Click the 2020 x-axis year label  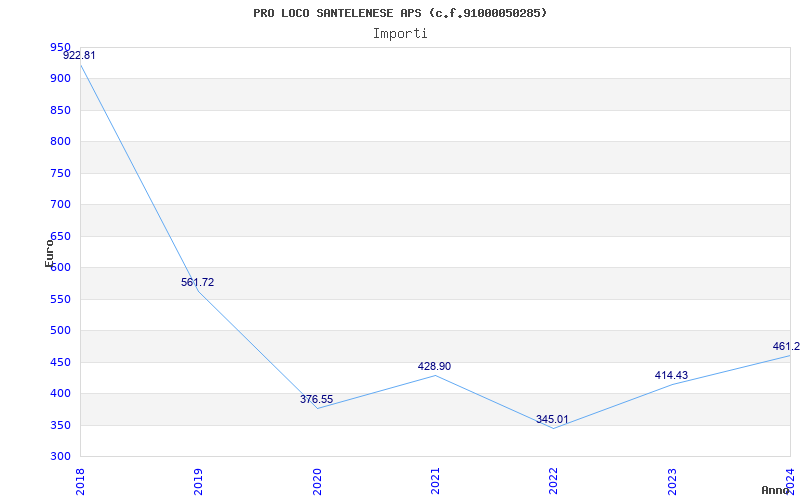click(x=317, y=481)
